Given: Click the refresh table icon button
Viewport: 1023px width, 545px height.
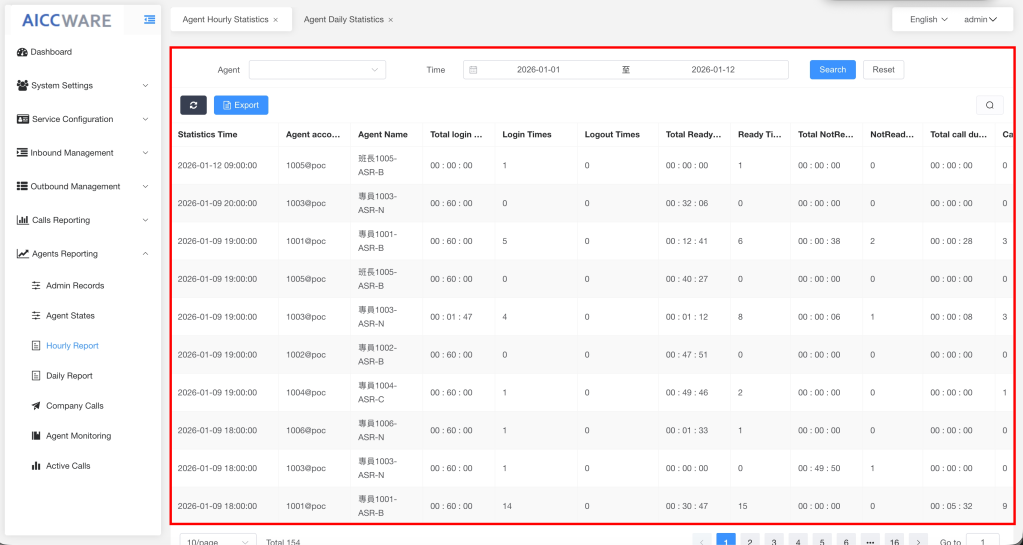Looking at the screenshot, I should point(193,105).
